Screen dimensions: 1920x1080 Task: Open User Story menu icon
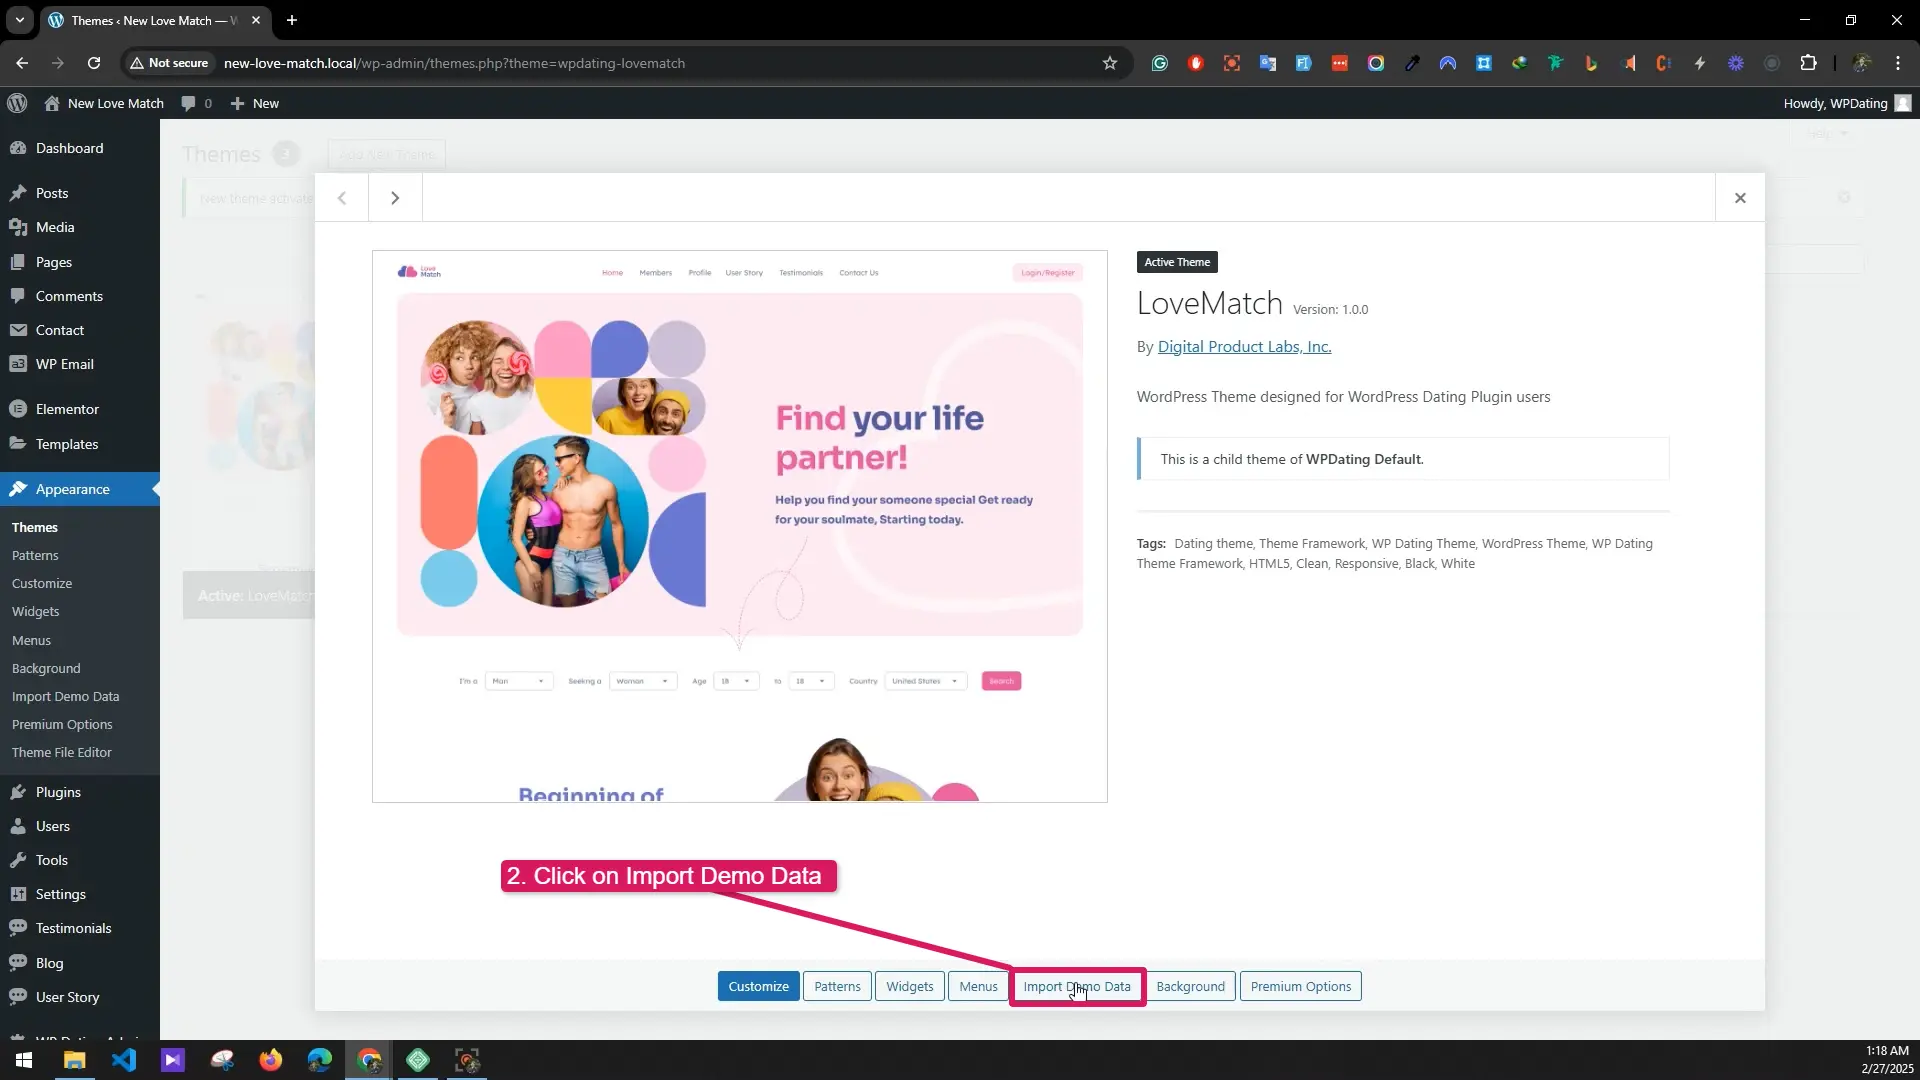(x=18, y=997)
